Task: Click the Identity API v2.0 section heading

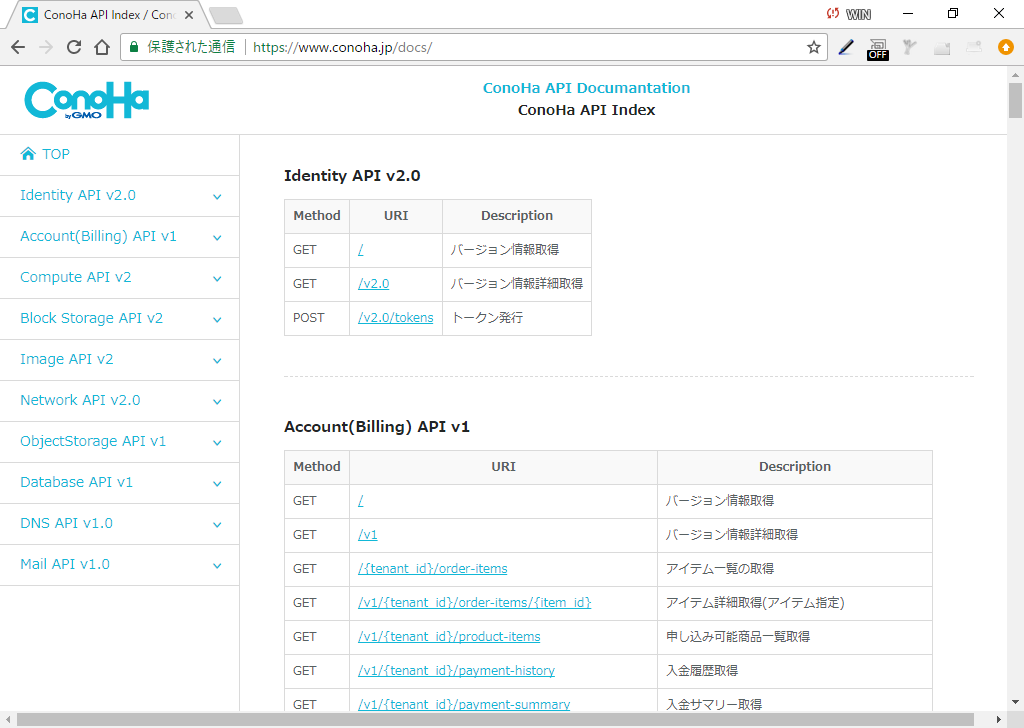Action: click(352, 176)
